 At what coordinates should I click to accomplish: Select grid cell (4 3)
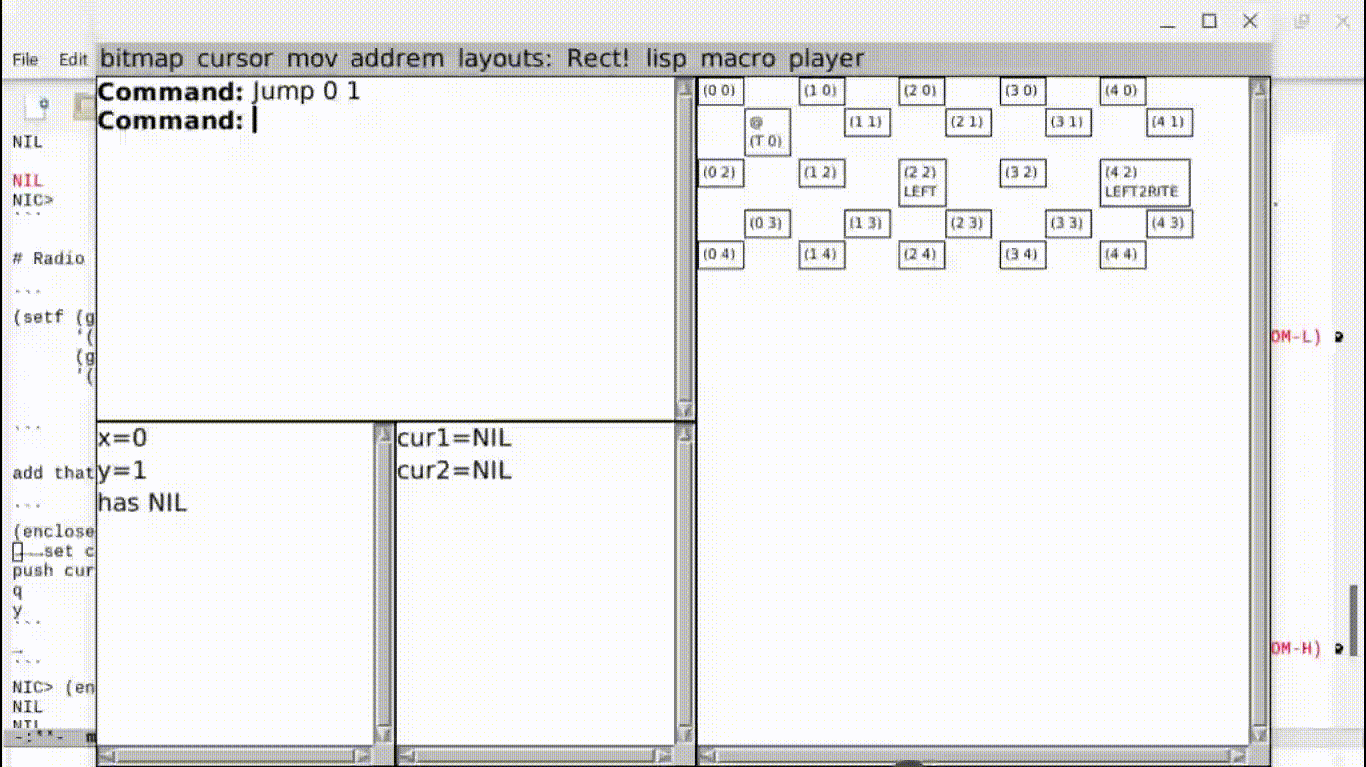[1169, 224]
